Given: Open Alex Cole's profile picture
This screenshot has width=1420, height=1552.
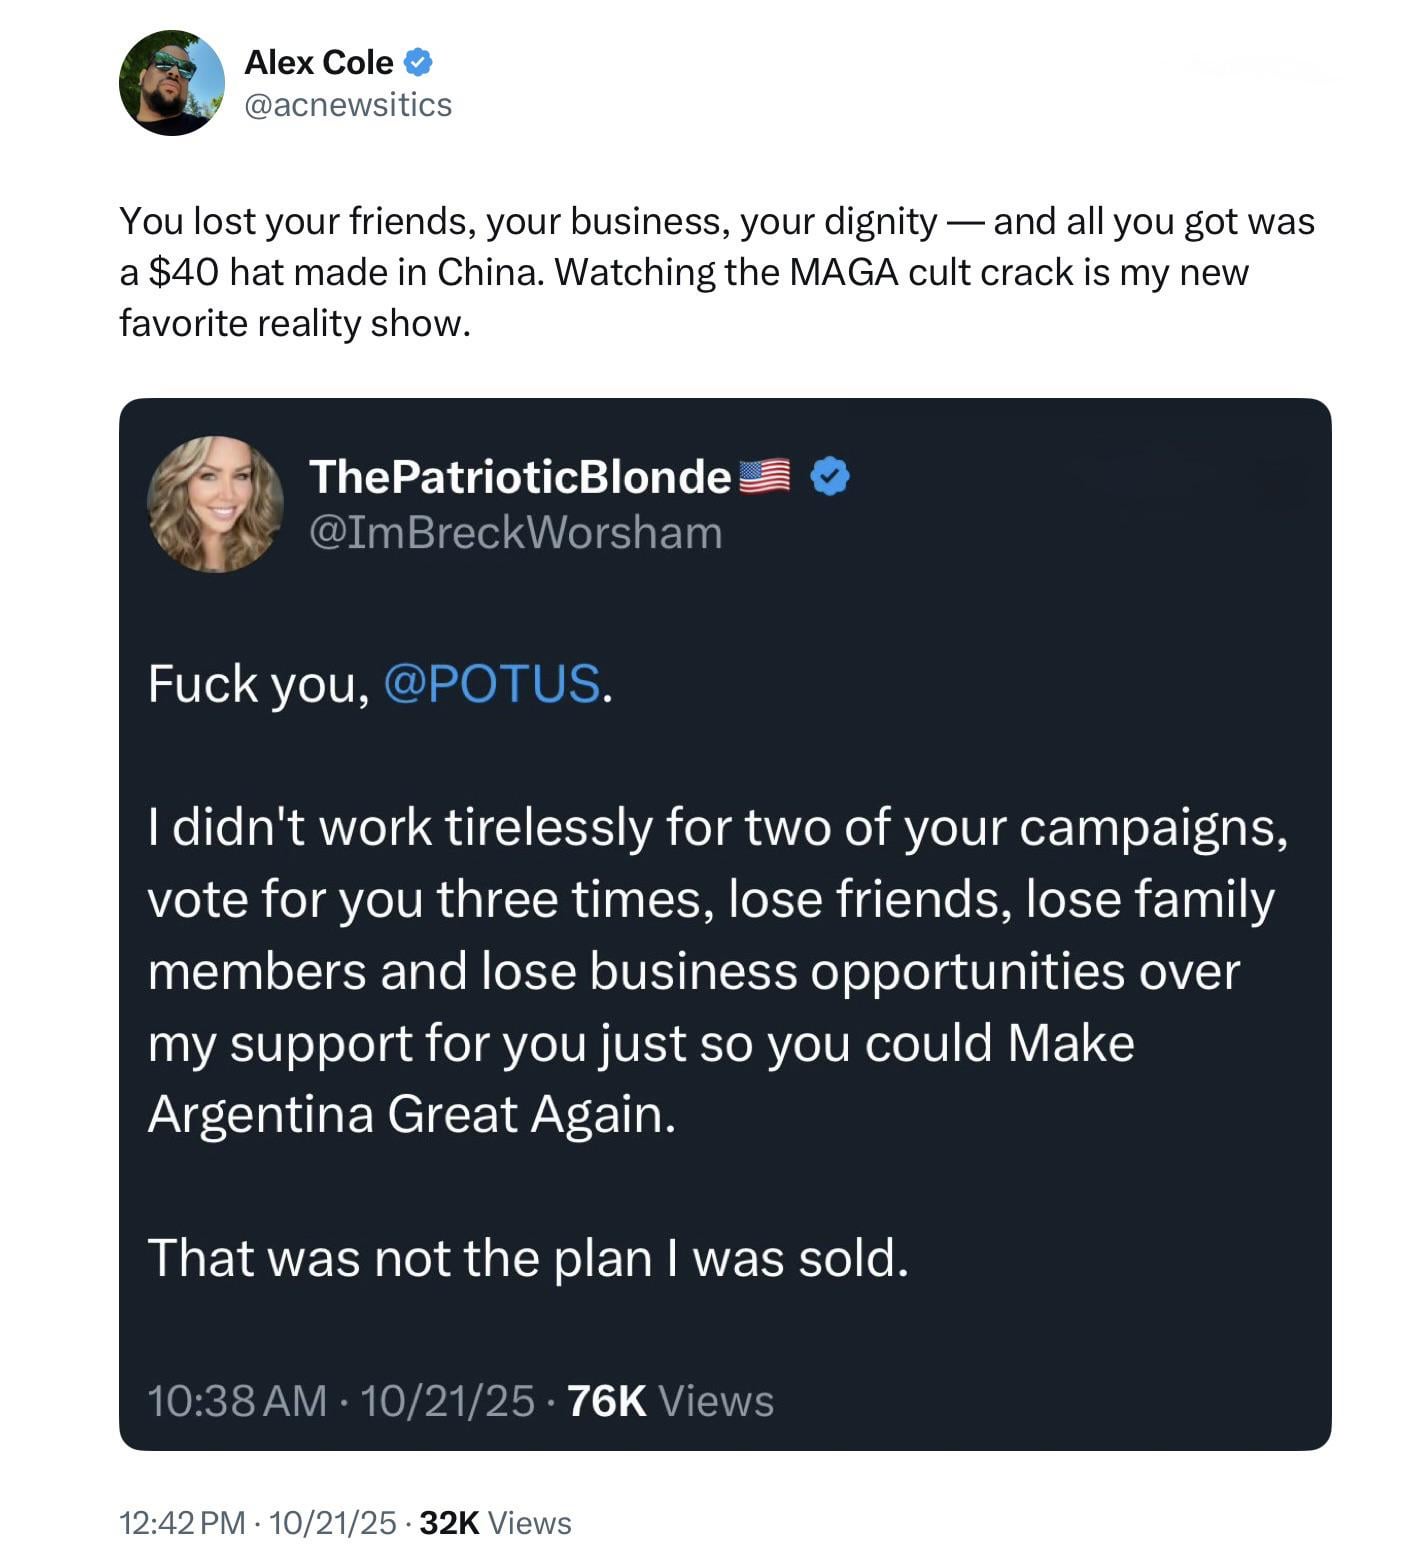Looking at the screenshot, I should point(171,83).
